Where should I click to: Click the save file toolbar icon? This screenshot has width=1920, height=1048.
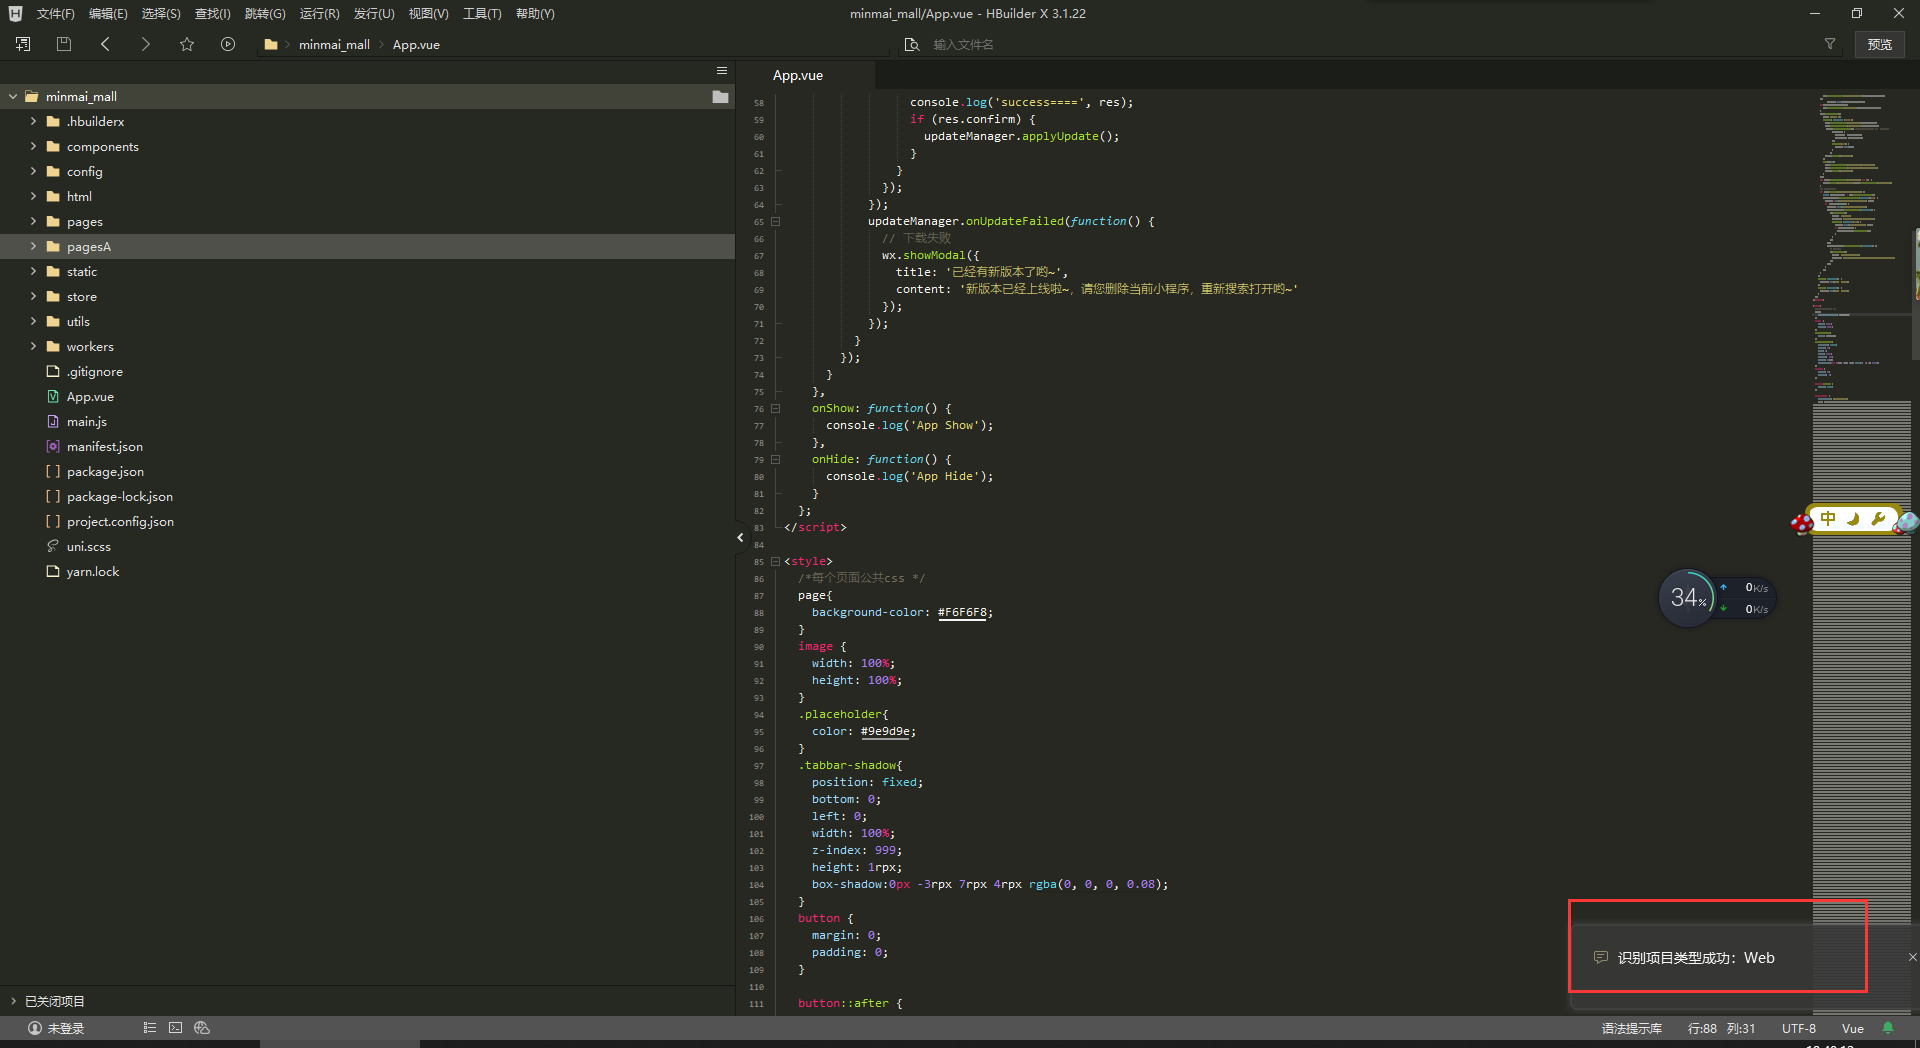click(64, 44)
